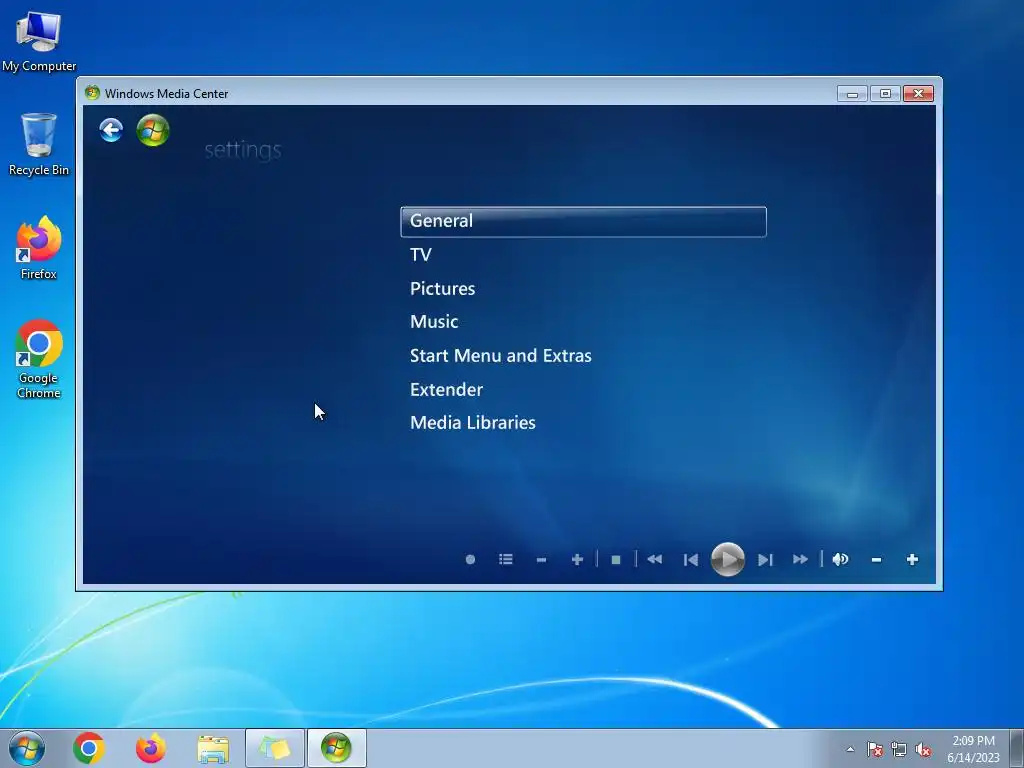This screenshot has height=768, width=1024.
Task: Click the Record button in transport bar
Action: coord(470,560)
